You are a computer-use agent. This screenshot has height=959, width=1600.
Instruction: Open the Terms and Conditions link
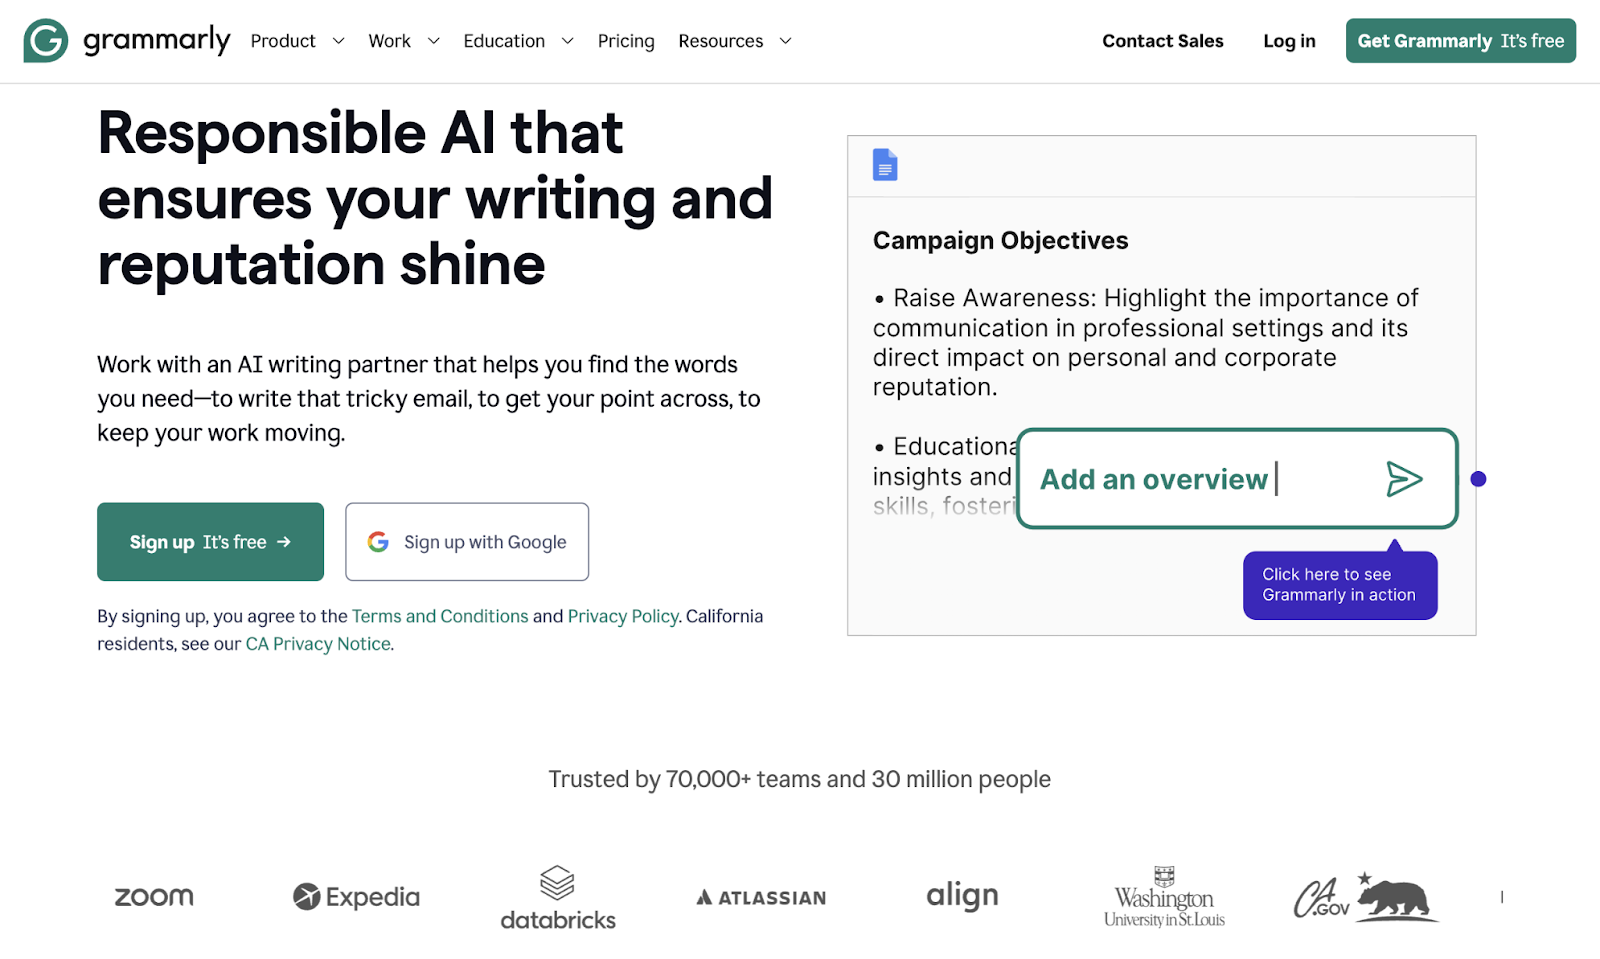coord(440,616)
